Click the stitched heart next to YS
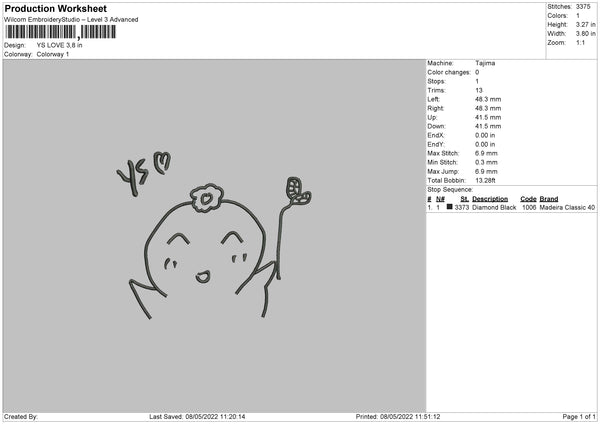This screenshot has width=600, height=424. coord(162,162)
